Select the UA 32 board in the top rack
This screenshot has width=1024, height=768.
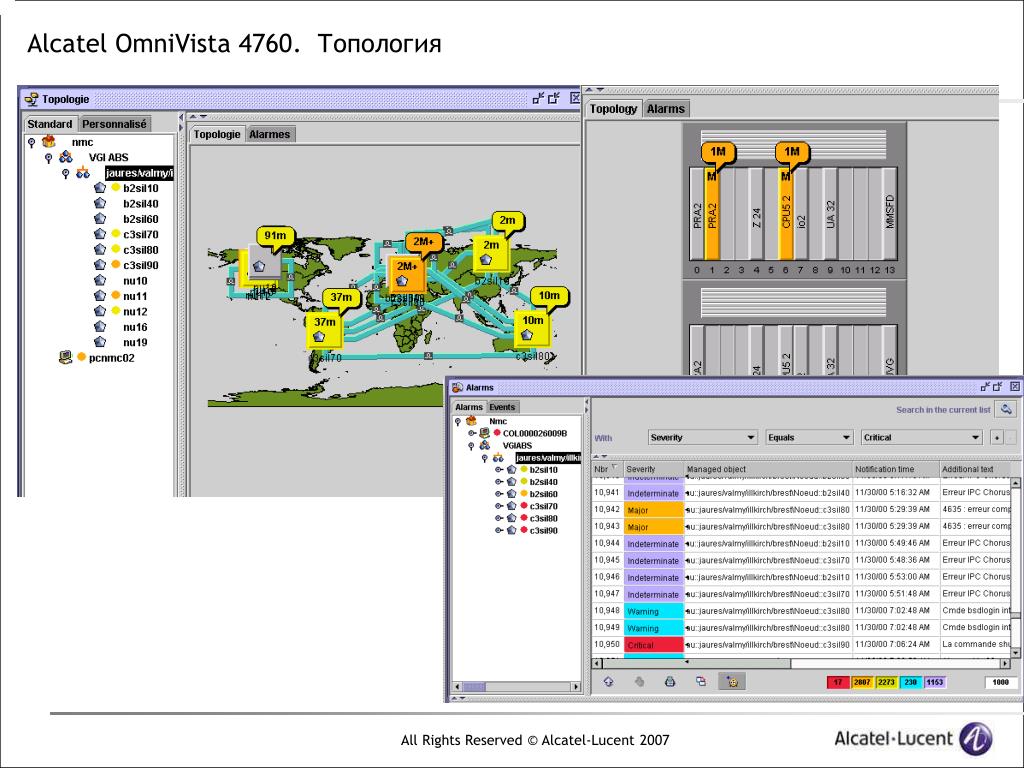click(830, 214)
